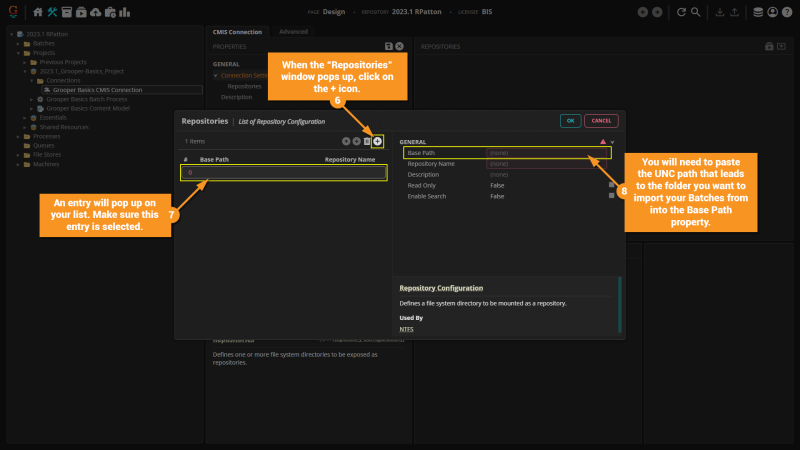Refresh the repository tree

(x=681, y=12)
